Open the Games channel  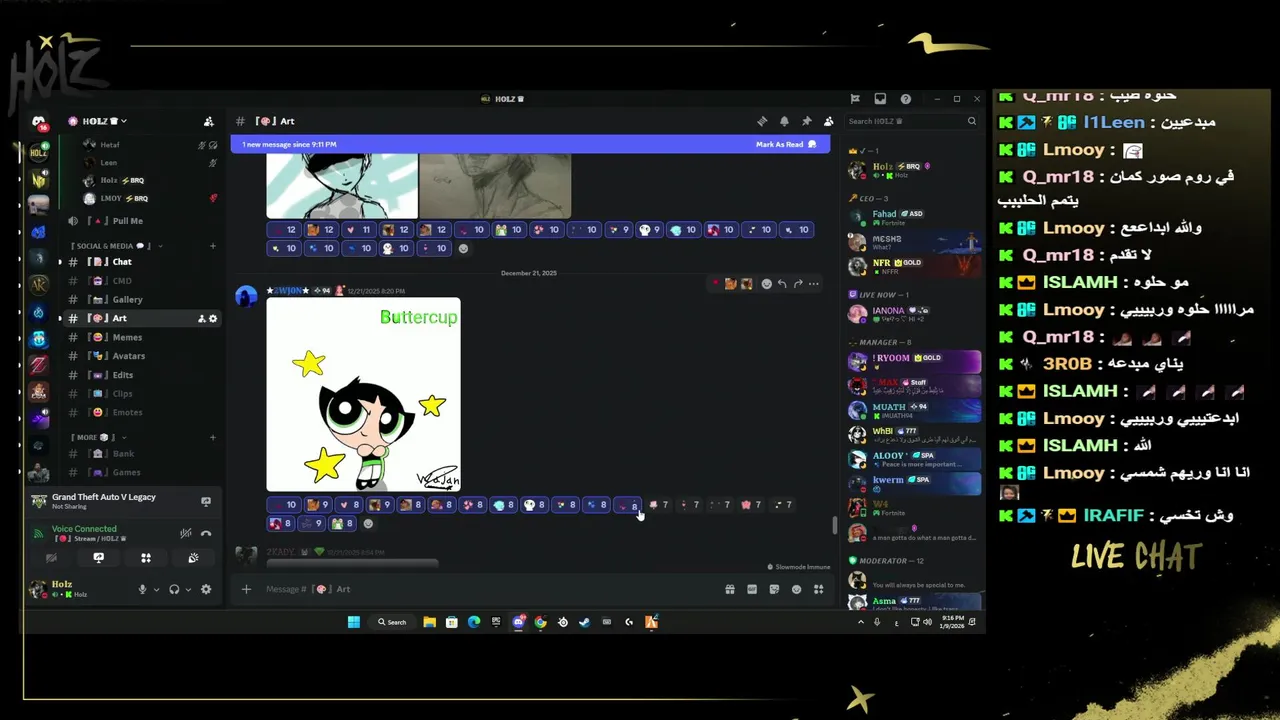(141, 472)
